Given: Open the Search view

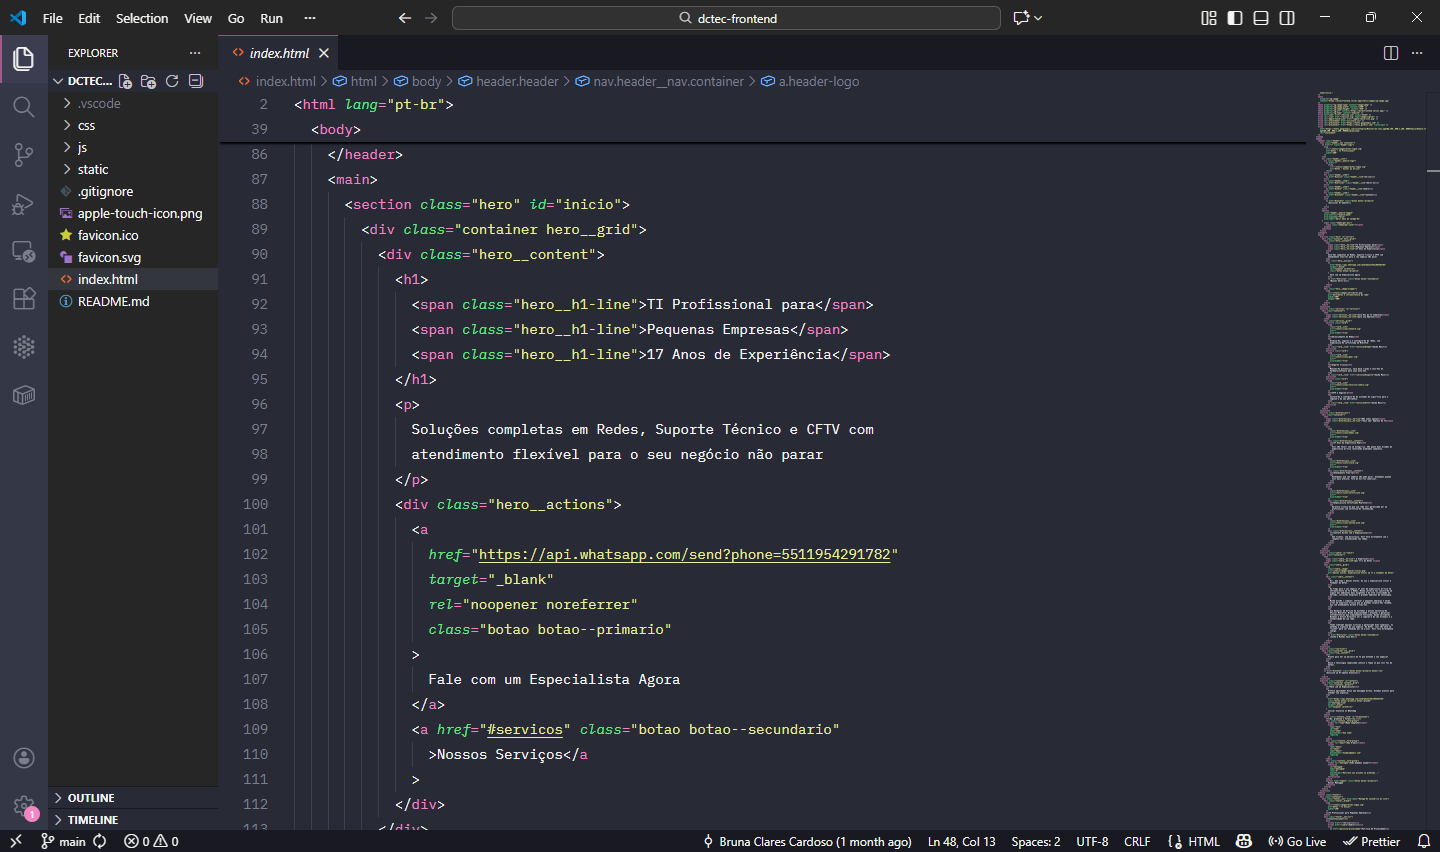Looking at the screenshot, I should tap(24, 107).
